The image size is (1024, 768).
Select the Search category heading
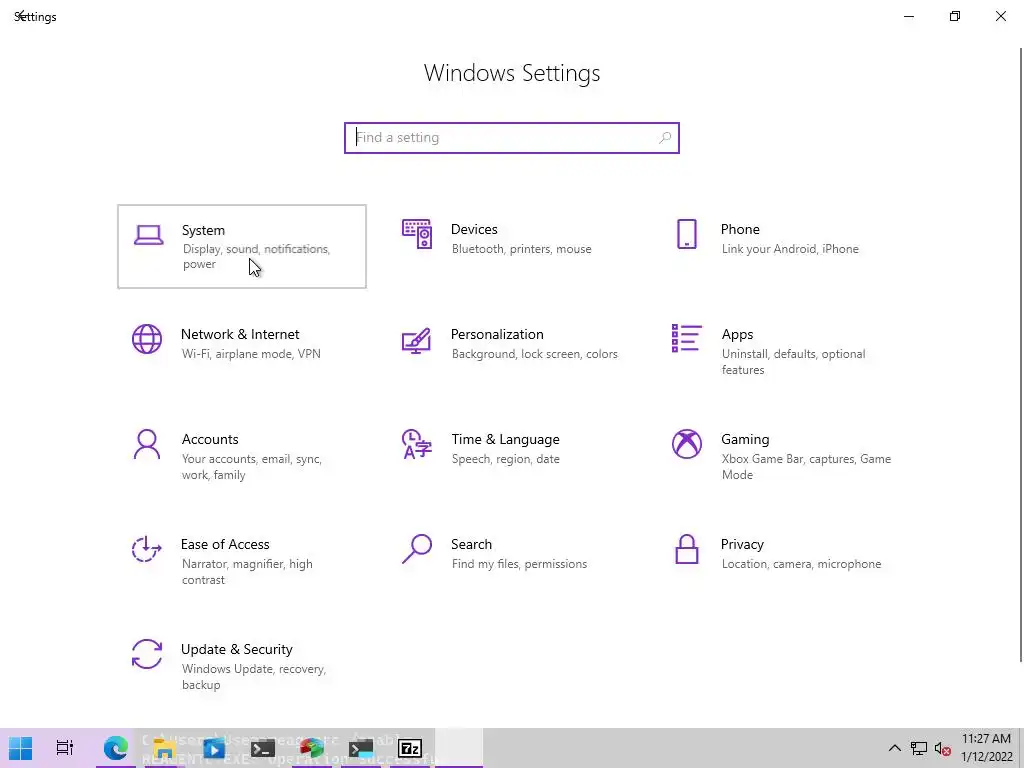click(x=472, y=545)
